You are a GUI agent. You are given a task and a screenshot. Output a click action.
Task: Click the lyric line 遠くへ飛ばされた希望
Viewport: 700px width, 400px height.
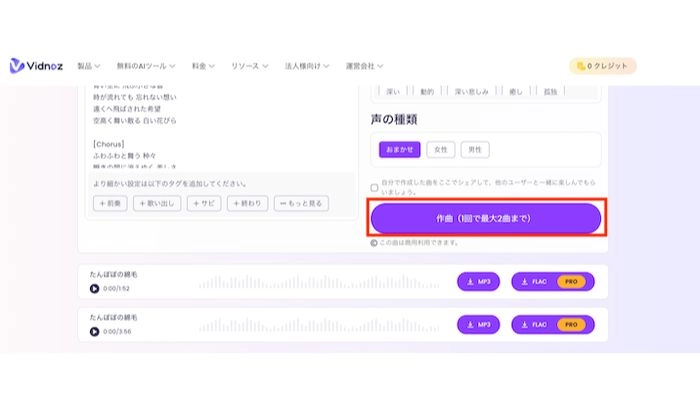tap(127, 109)
